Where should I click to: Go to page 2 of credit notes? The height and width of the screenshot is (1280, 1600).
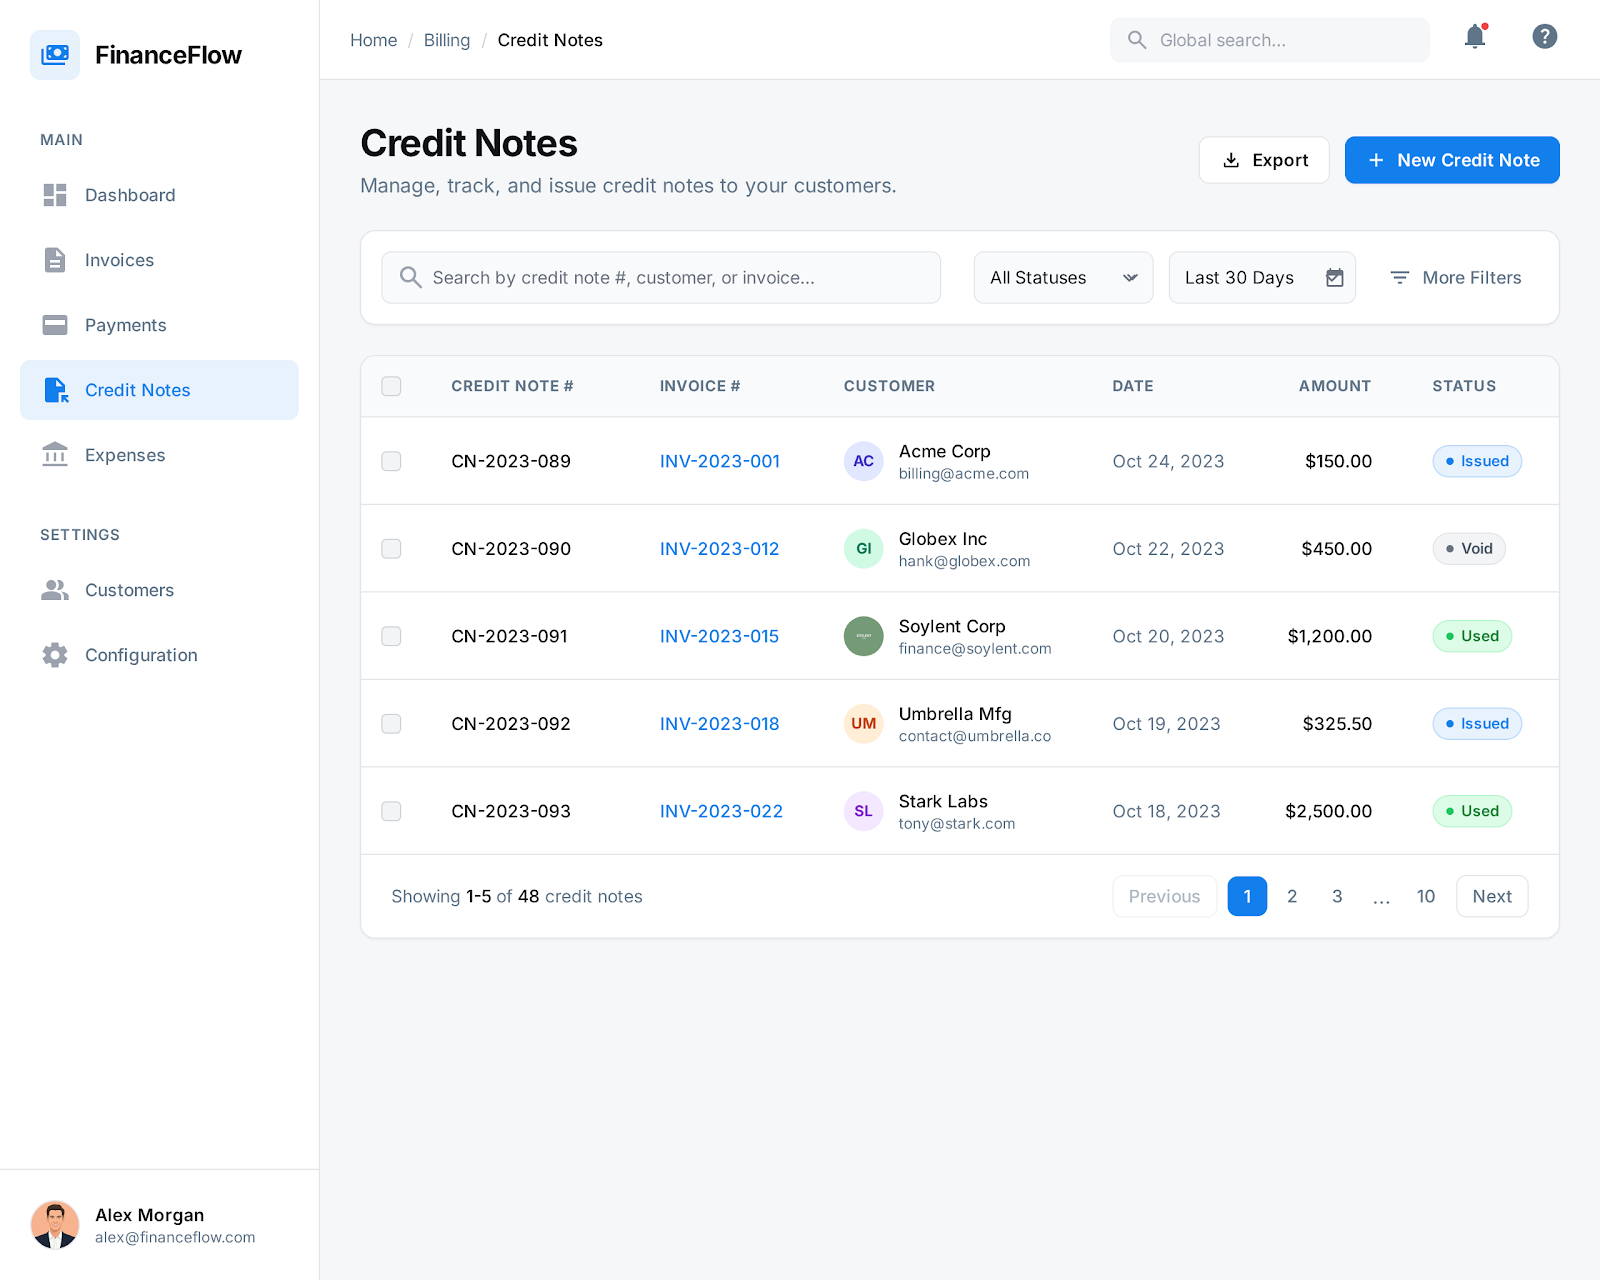pyautogui.click(x=1291, y=897)
